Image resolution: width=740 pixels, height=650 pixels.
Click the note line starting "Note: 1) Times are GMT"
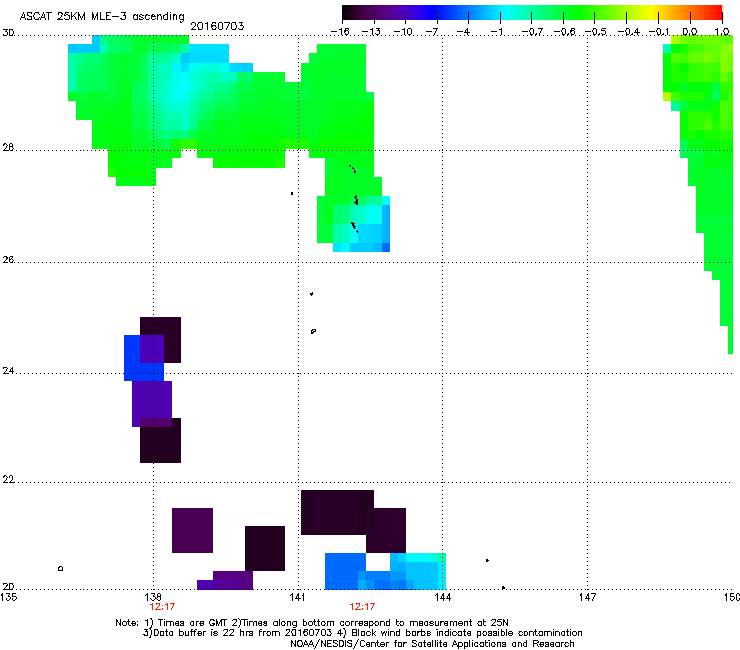[312, 623]
